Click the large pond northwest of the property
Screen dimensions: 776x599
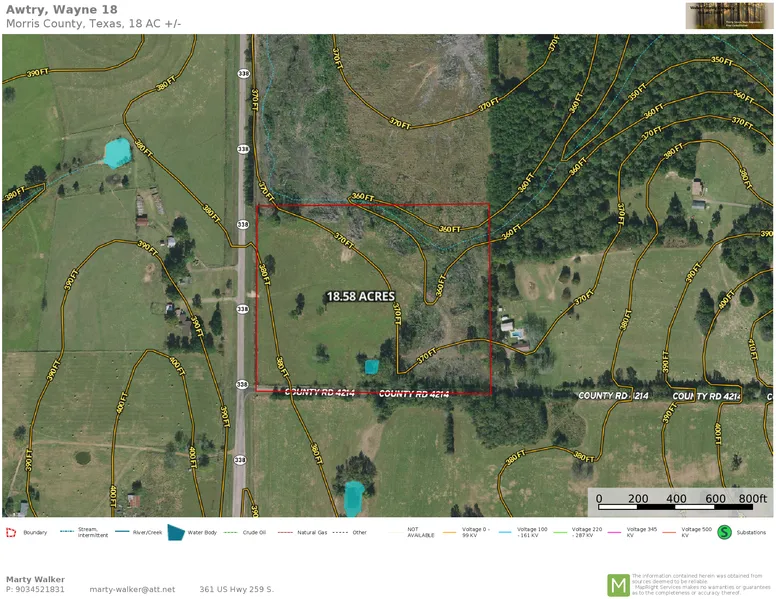click(x=117, y=153)
